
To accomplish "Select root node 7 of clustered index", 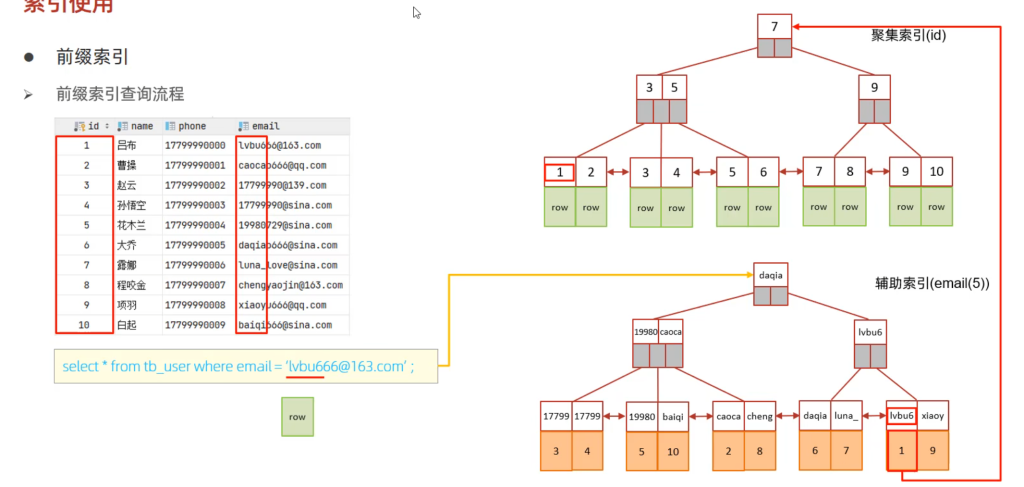I will coord(774,26).
